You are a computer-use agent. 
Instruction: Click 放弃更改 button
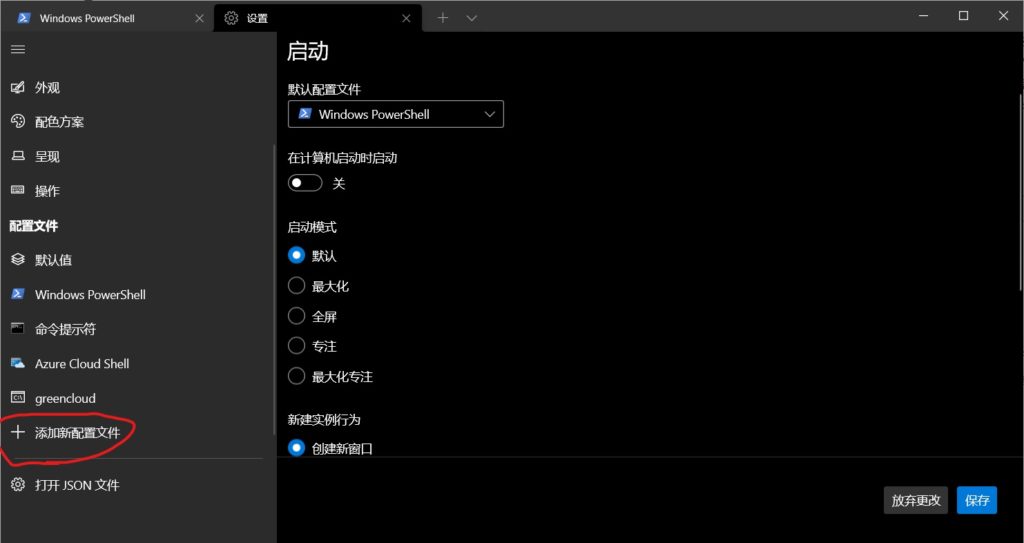click(x=916, y=500)
